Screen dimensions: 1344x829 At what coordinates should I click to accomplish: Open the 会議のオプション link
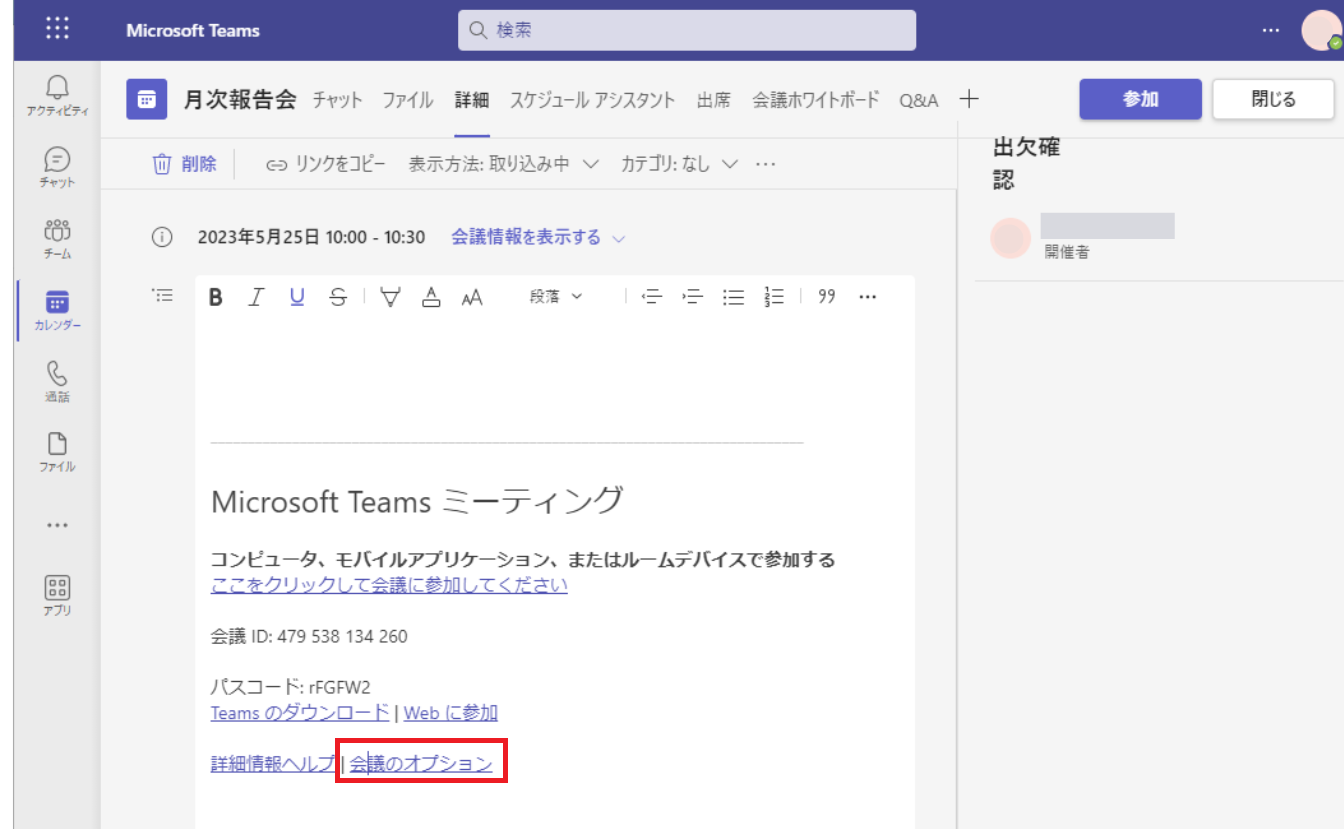(x=421, y=764)
